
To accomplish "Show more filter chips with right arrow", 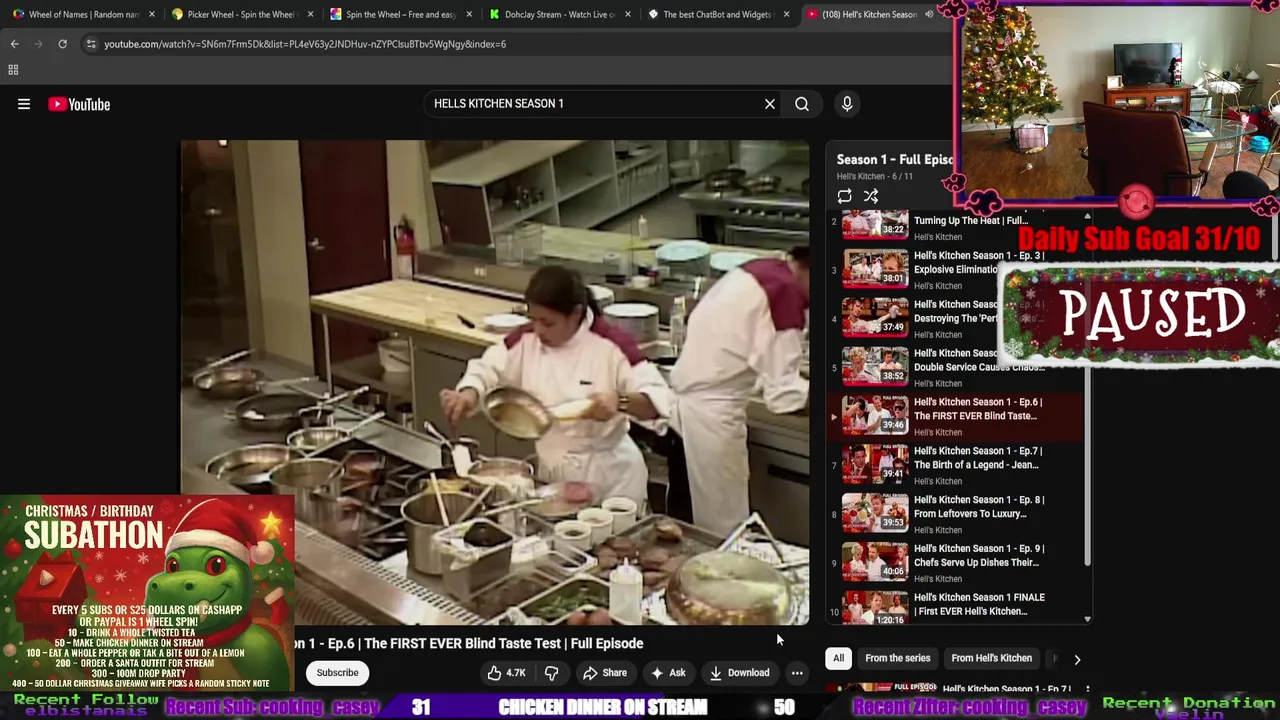I will [x=1077, y=659].
